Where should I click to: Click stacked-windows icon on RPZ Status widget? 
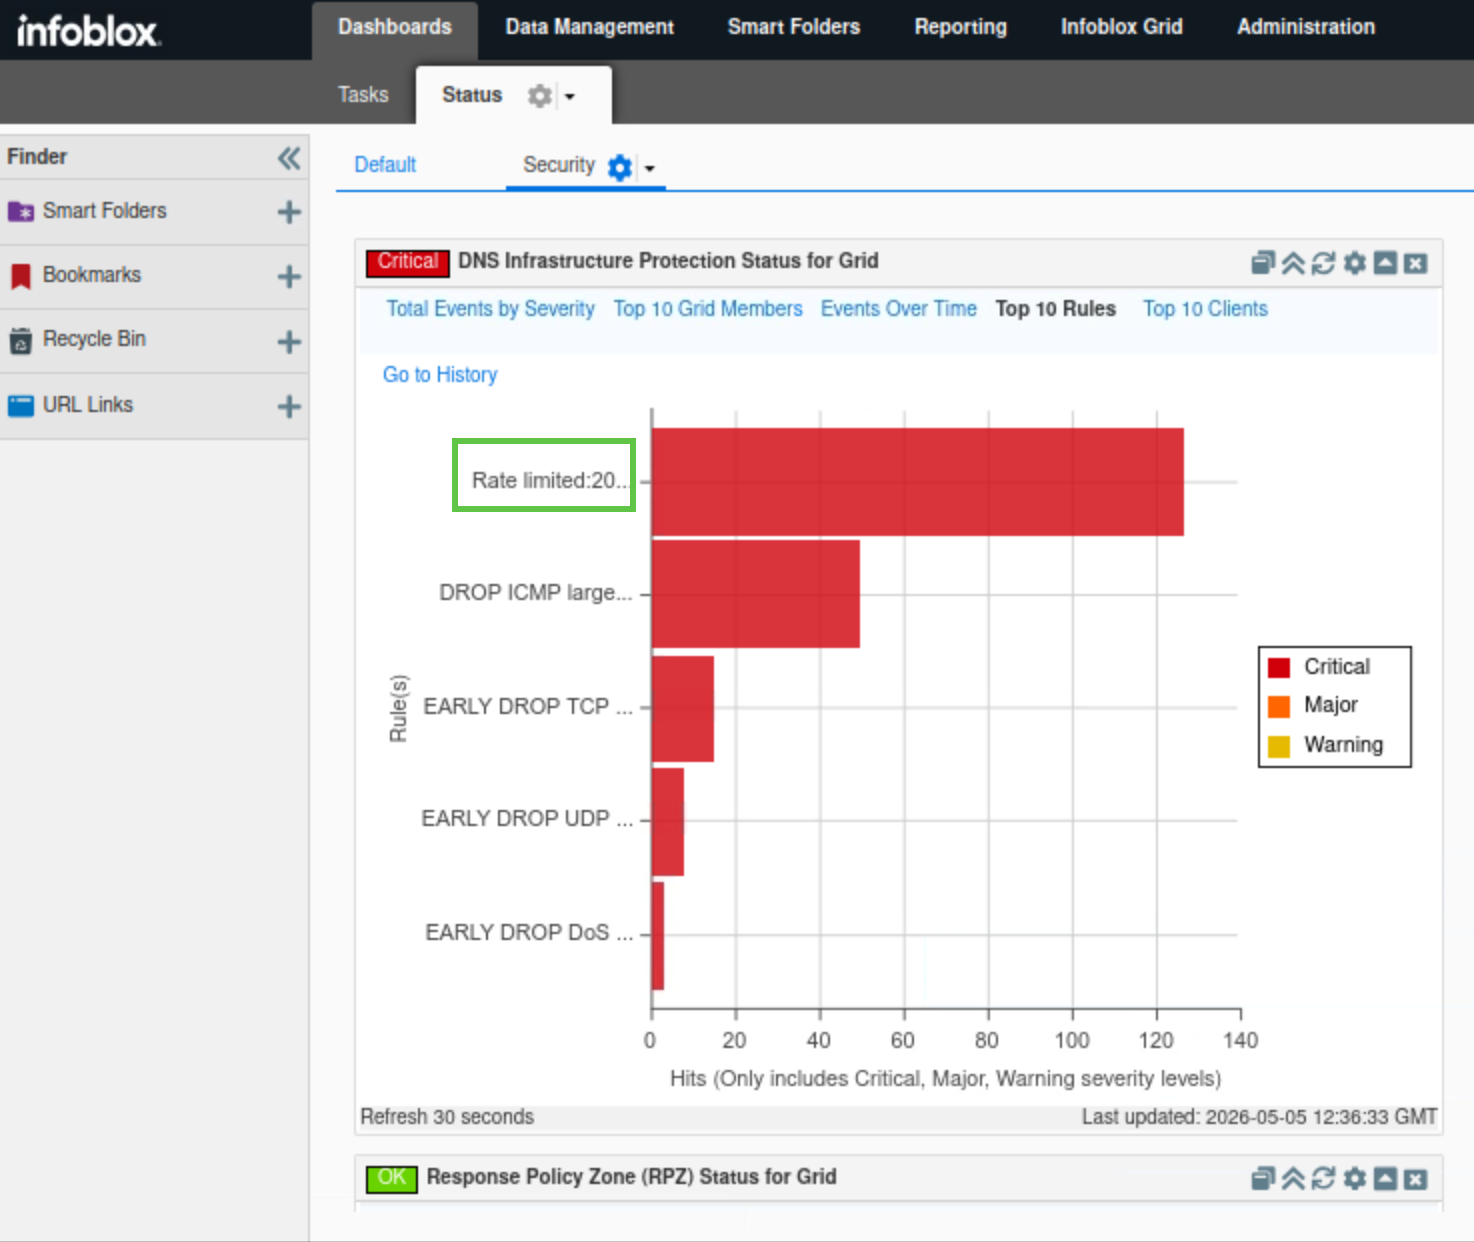(1263, 1179)
